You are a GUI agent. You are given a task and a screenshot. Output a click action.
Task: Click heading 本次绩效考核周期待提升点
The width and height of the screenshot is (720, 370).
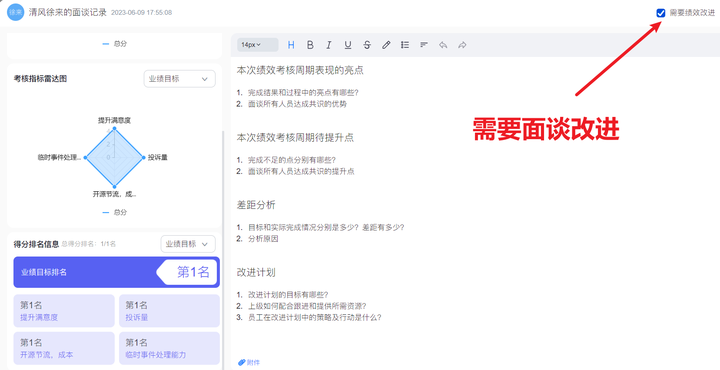coord(295,137)
